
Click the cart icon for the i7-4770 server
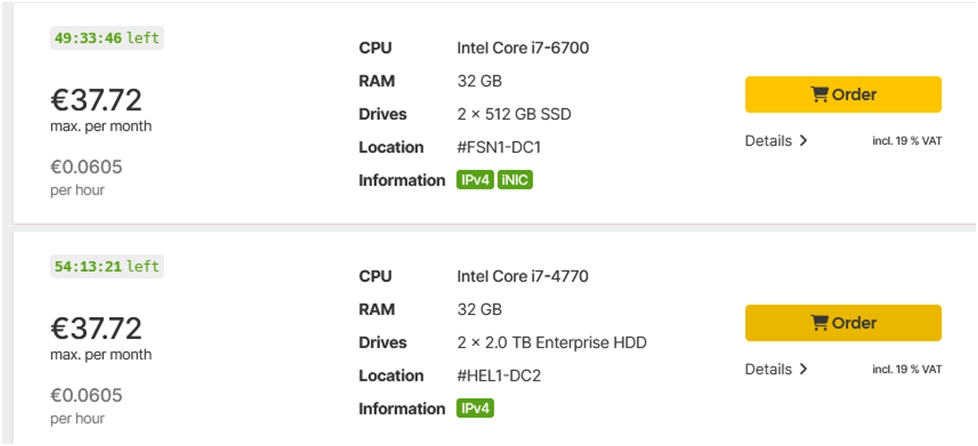pyautogui.click(x=819, y=323)
